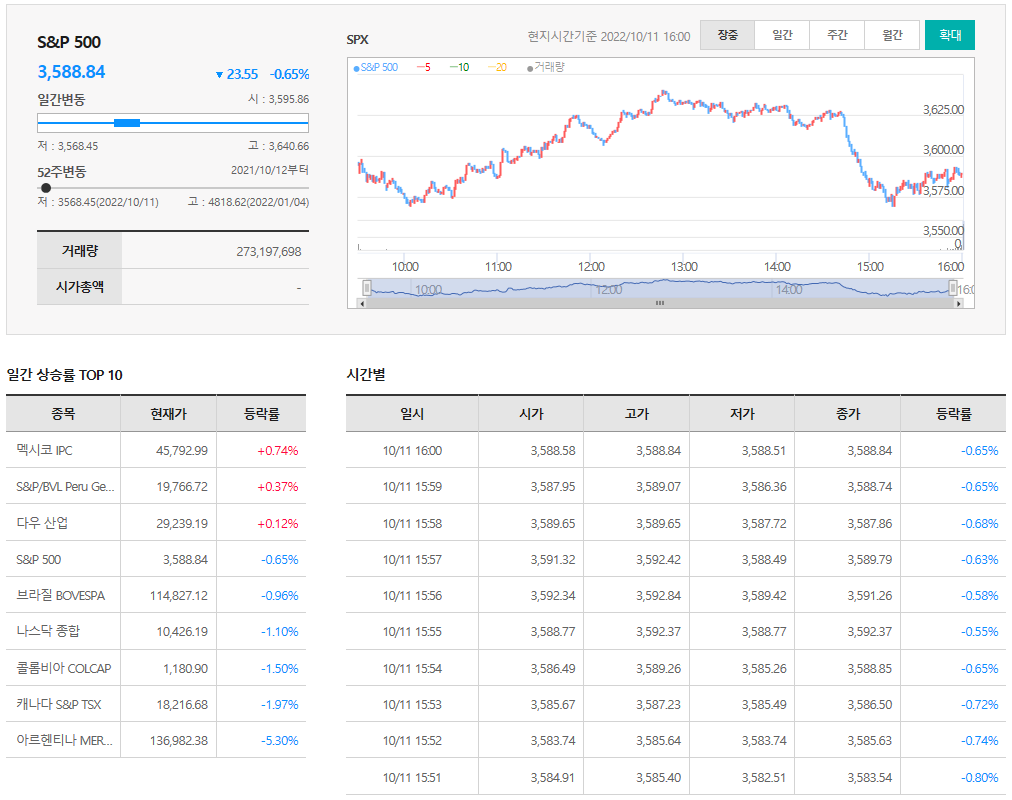This screenshot has height=800, width=1012.
Task: Click the 10/11 15:57 time cell
Action: [x=412, y=559]
